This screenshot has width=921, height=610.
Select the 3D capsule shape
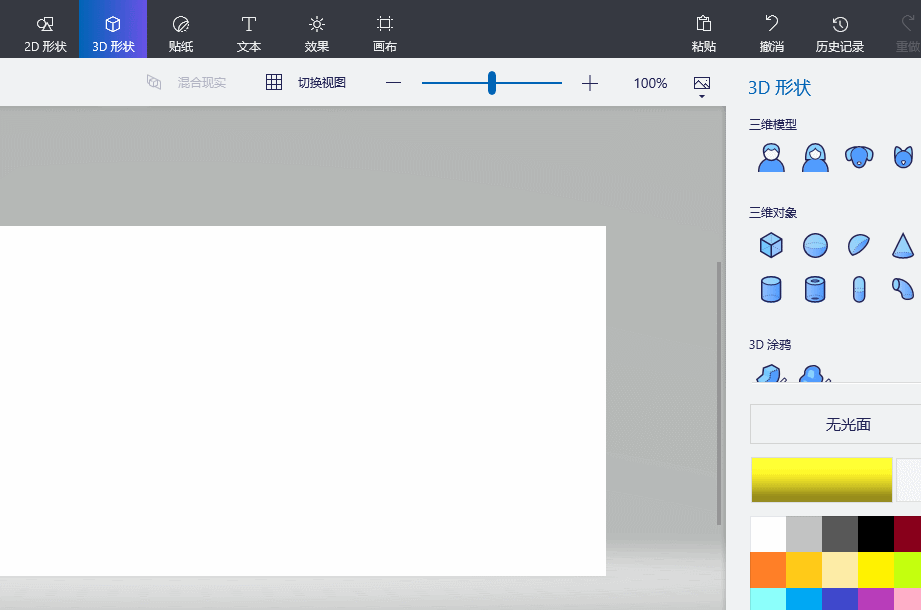tap(859, 289)
